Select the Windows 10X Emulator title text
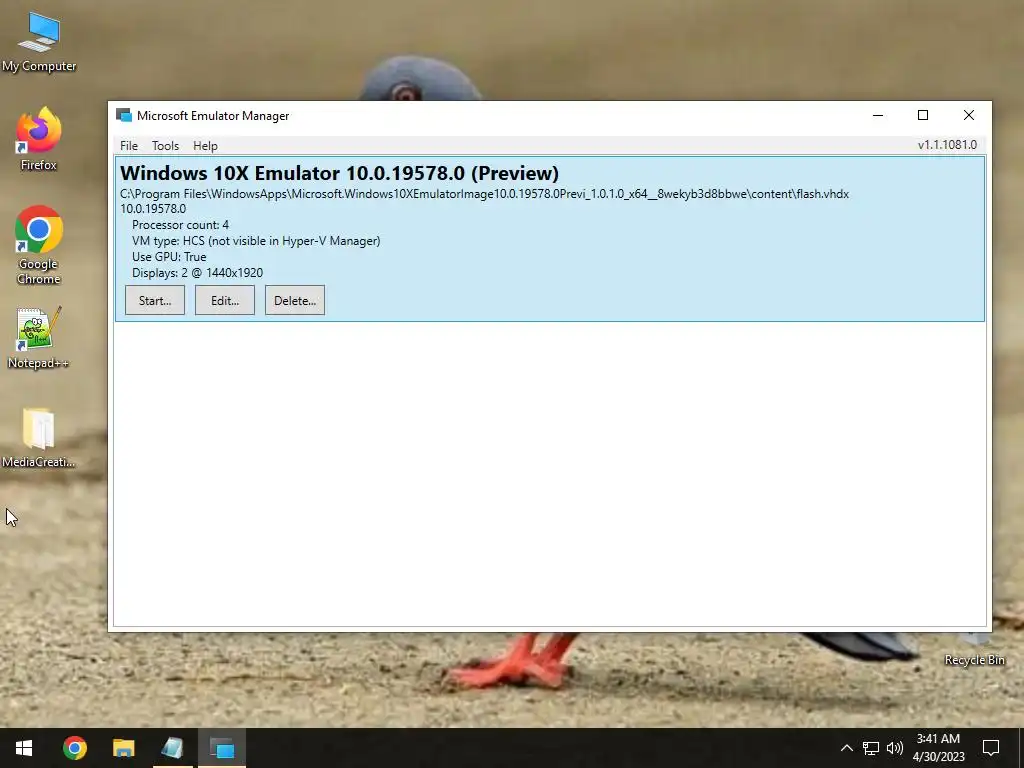 (339, 173)
